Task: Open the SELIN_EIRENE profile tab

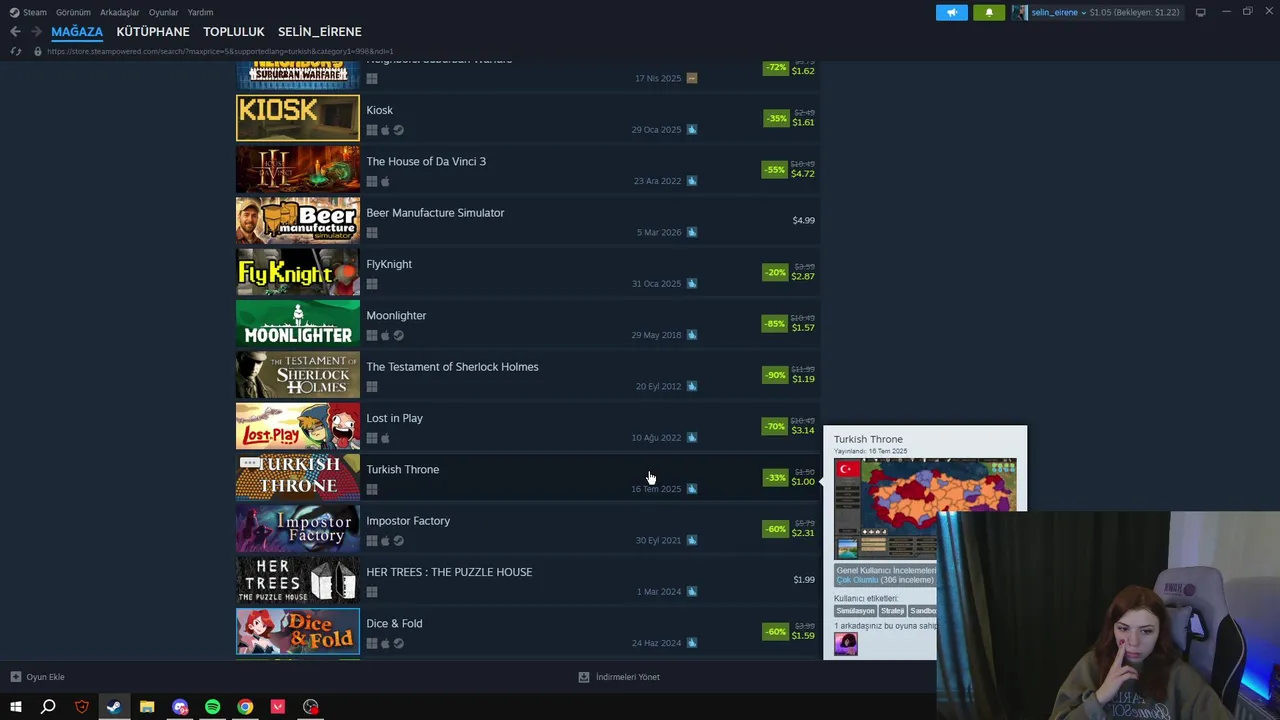Action: click(x=320, y=32)
